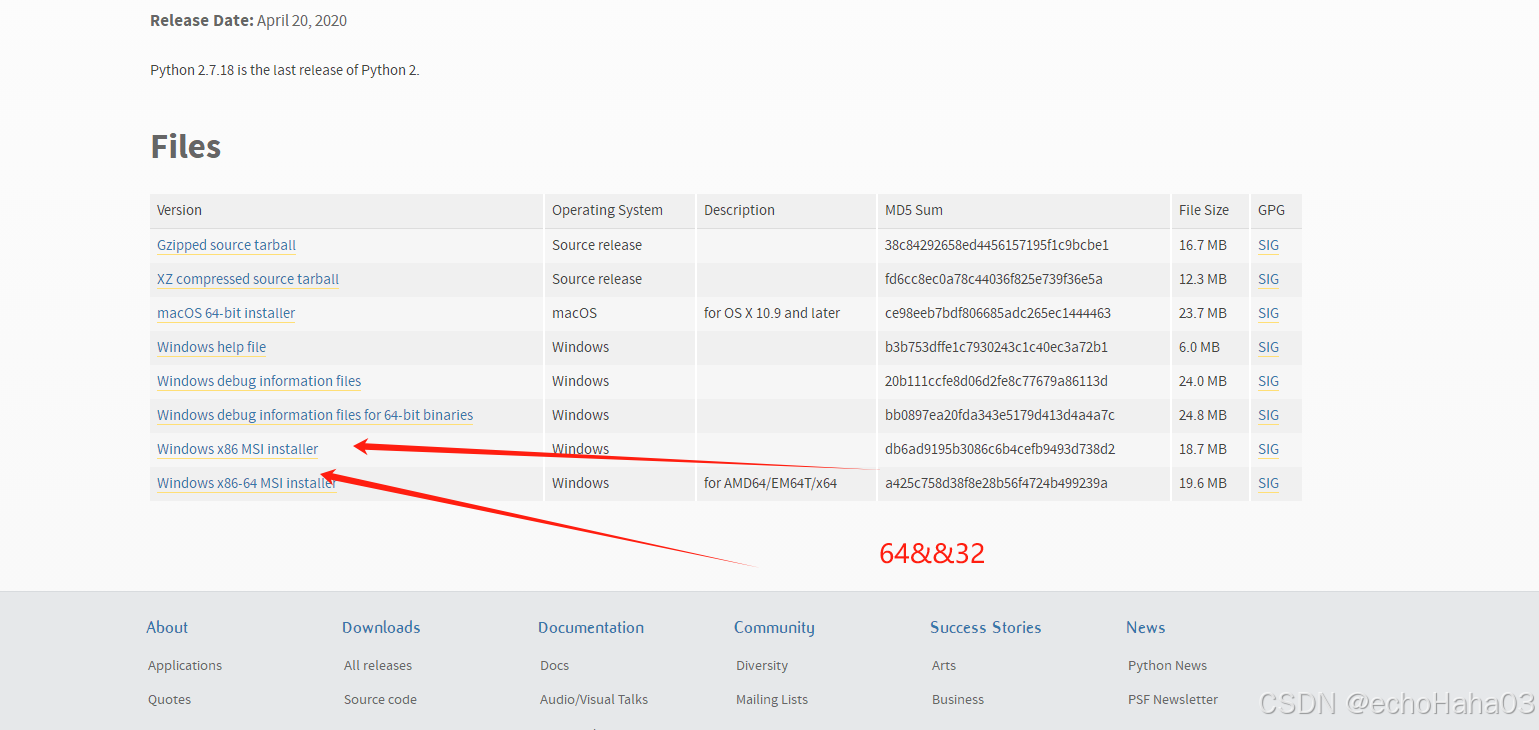Select MD5 sum b3b753dffe1c7930243c1c40ec3a72b1

point(996,347)
